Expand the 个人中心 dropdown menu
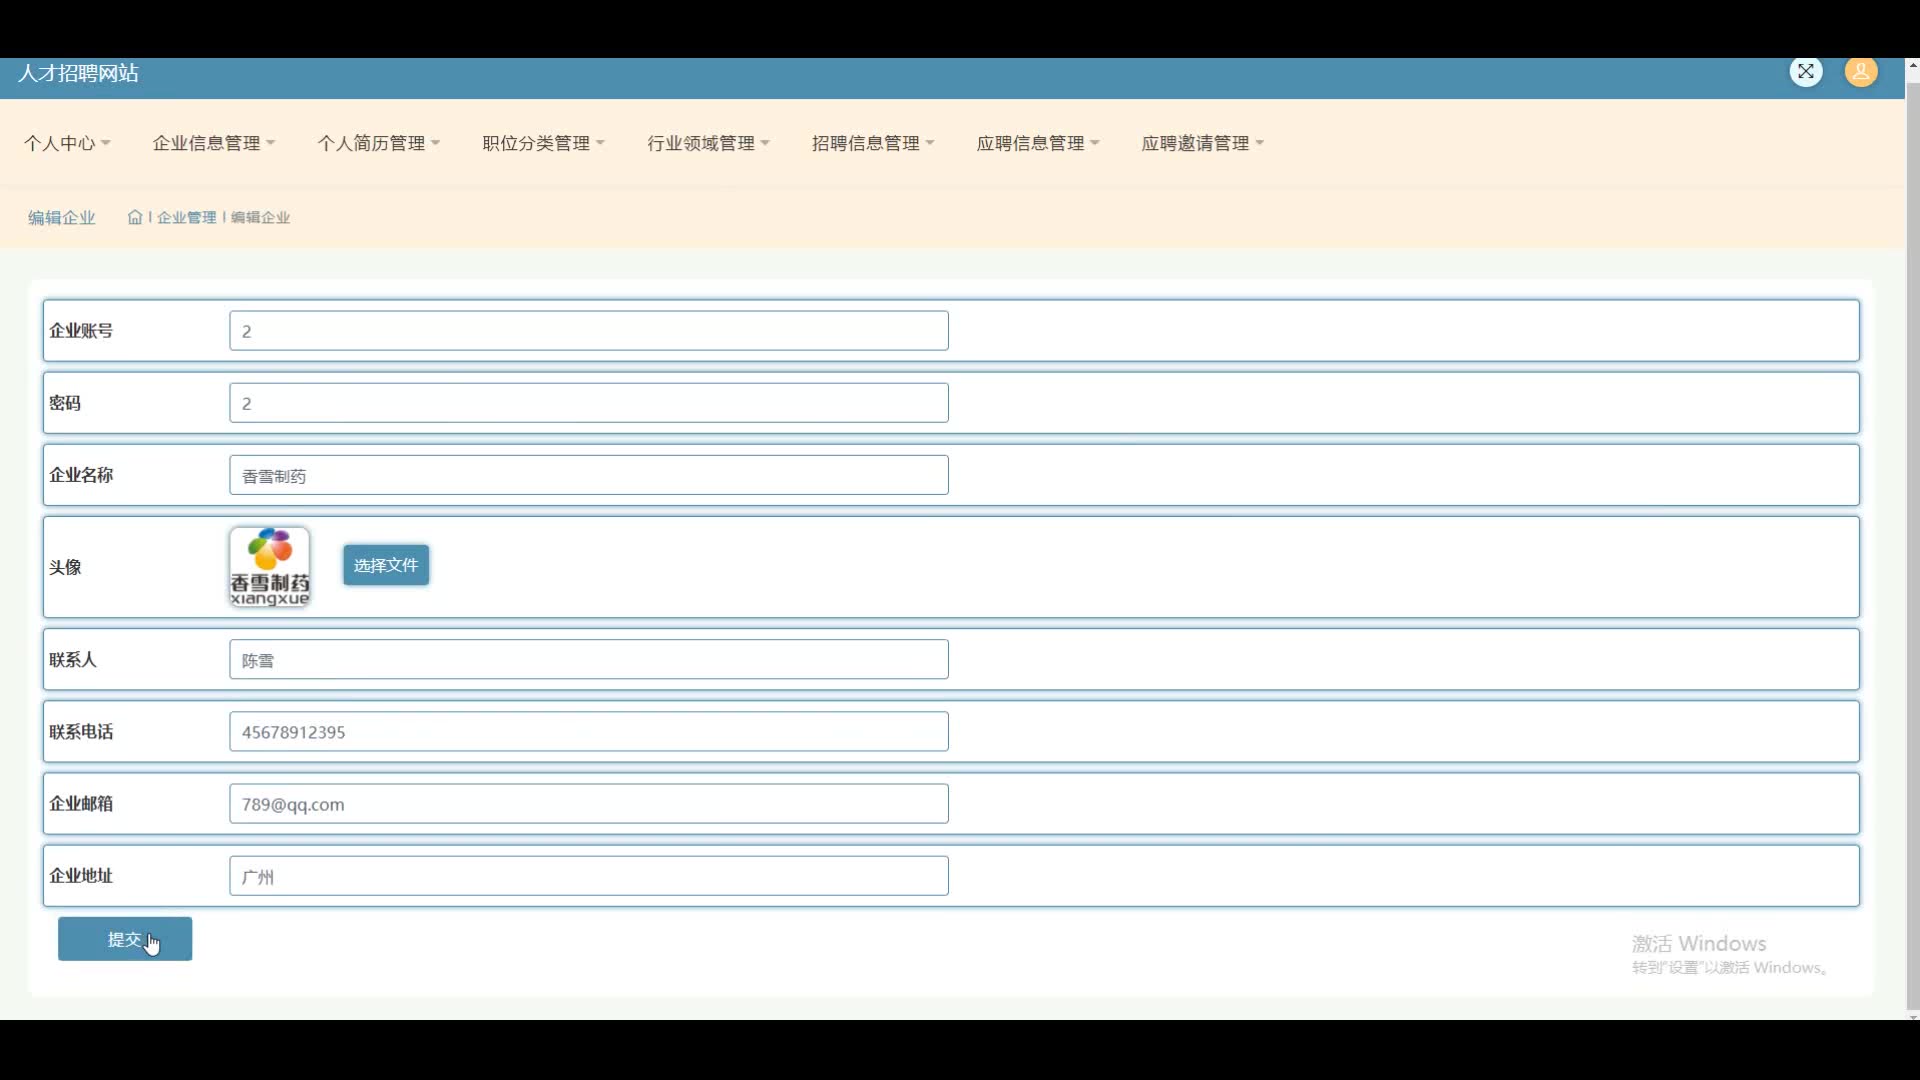The image size is (1920, 1080). coord(67,143)
